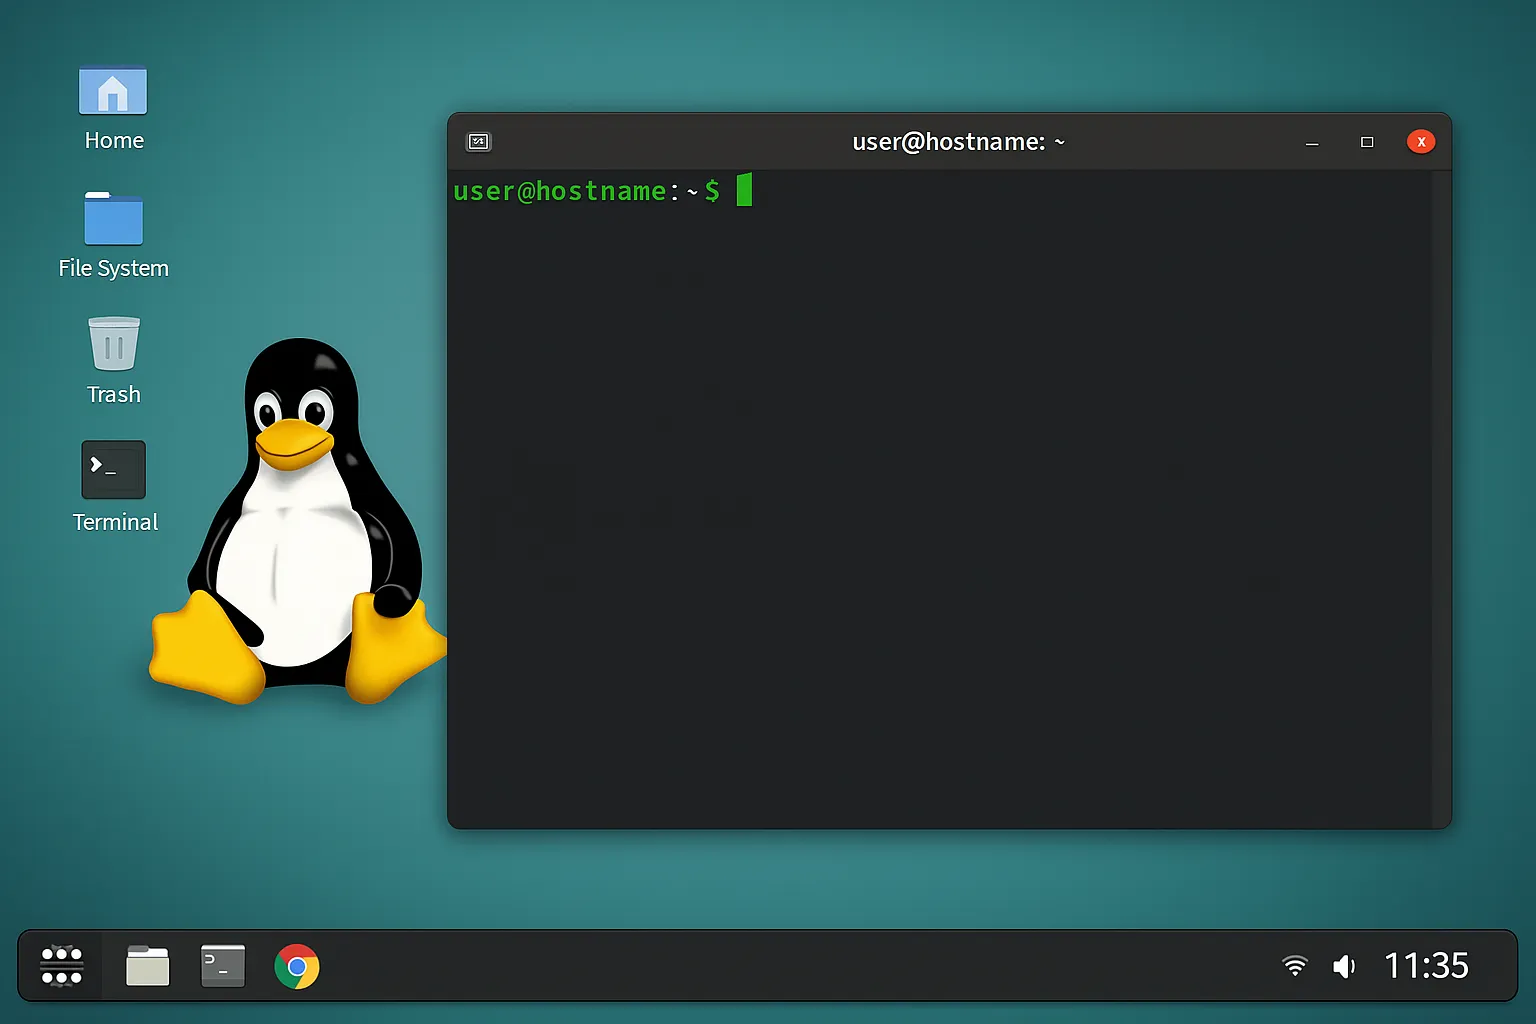
Task: Open Google Chrome from the taskbar
Action: tap(296, 966)
